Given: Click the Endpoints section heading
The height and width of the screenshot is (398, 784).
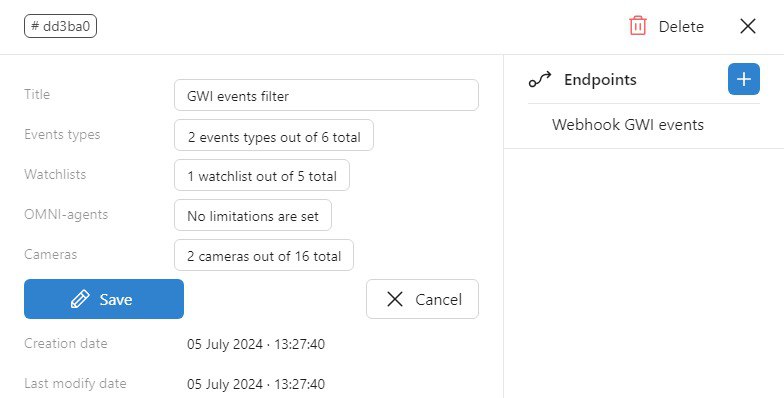Looking at the screenshot, I should [x=600, y=80].
